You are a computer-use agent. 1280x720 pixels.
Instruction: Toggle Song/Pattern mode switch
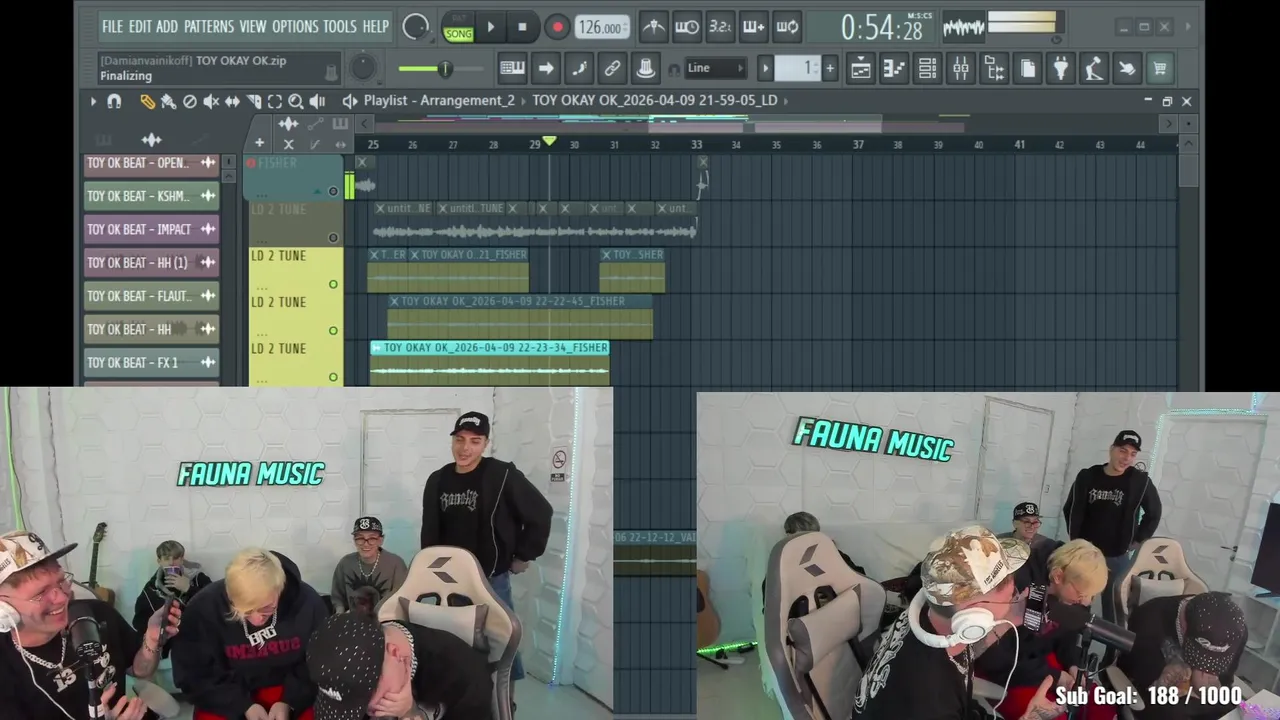tap(458, 27)
